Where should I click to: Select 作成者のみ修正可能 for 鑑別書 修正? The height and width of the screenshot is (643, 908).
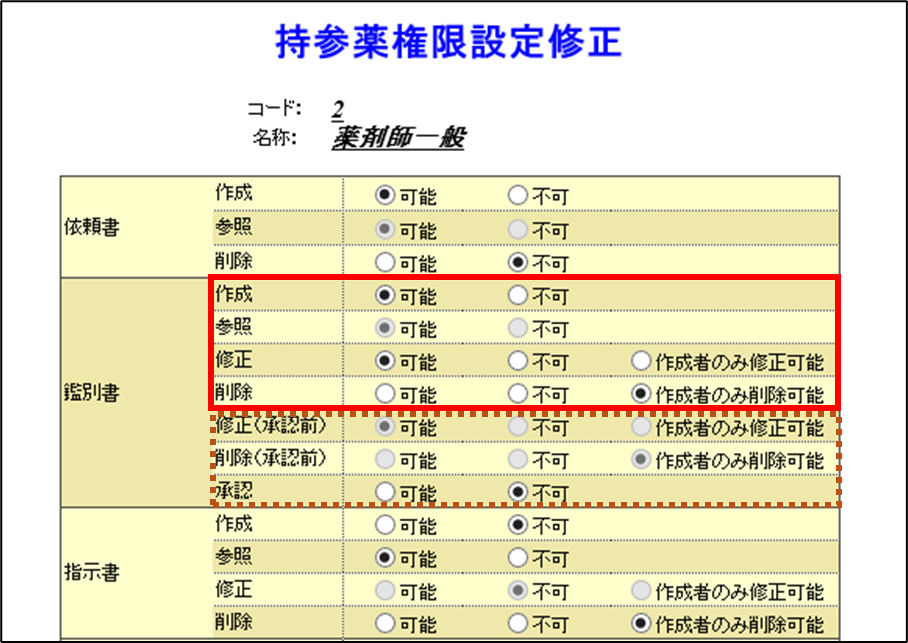pyautogui.click(x=641, y=361)
